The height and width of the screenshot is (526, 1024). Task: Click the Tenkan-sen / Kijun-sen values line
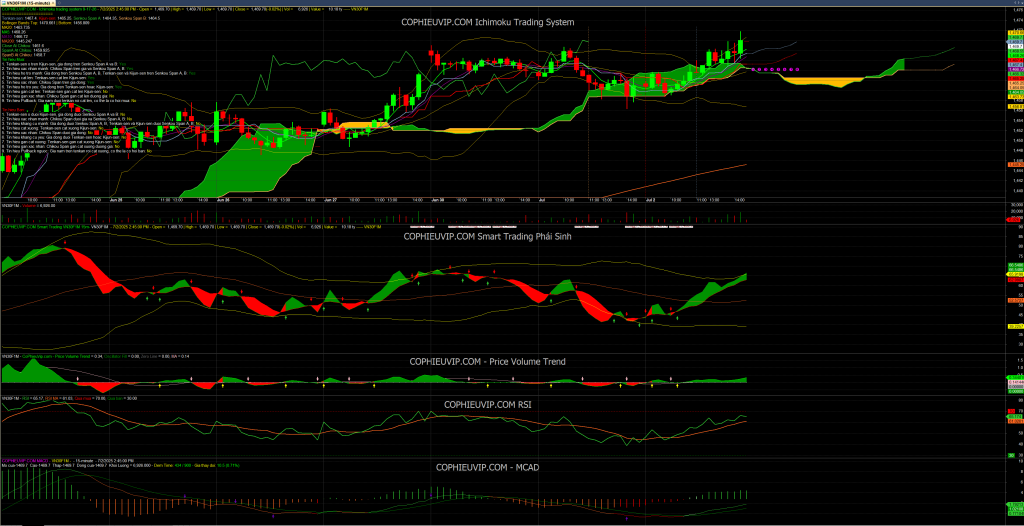(81, 18)
